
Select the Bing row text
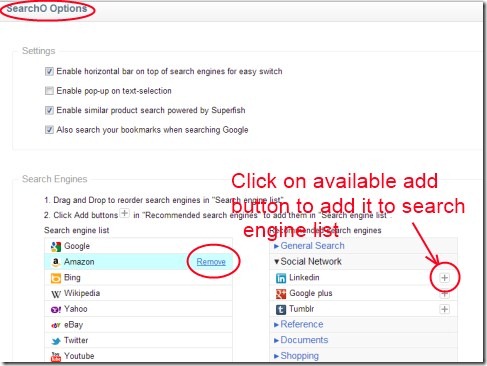(72, 278)
